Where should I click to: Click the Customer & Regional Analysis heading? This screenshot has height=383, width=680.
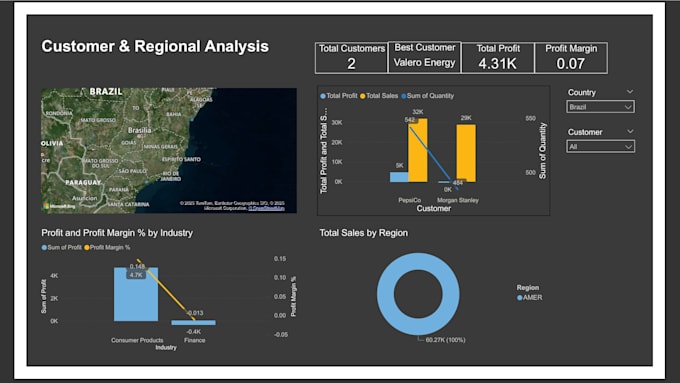155,46
